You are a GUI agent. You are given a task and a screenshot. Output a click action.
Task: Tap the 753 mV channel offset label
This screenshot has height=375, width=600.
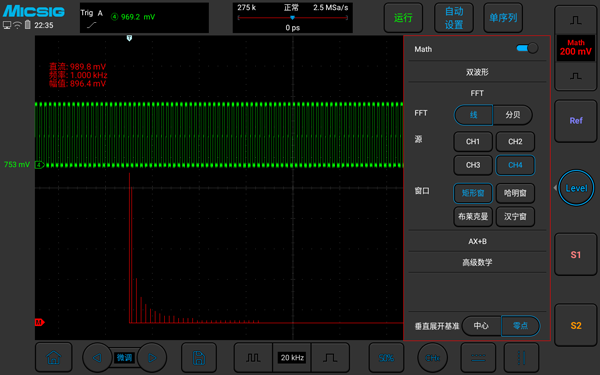(x=17, y=165)
